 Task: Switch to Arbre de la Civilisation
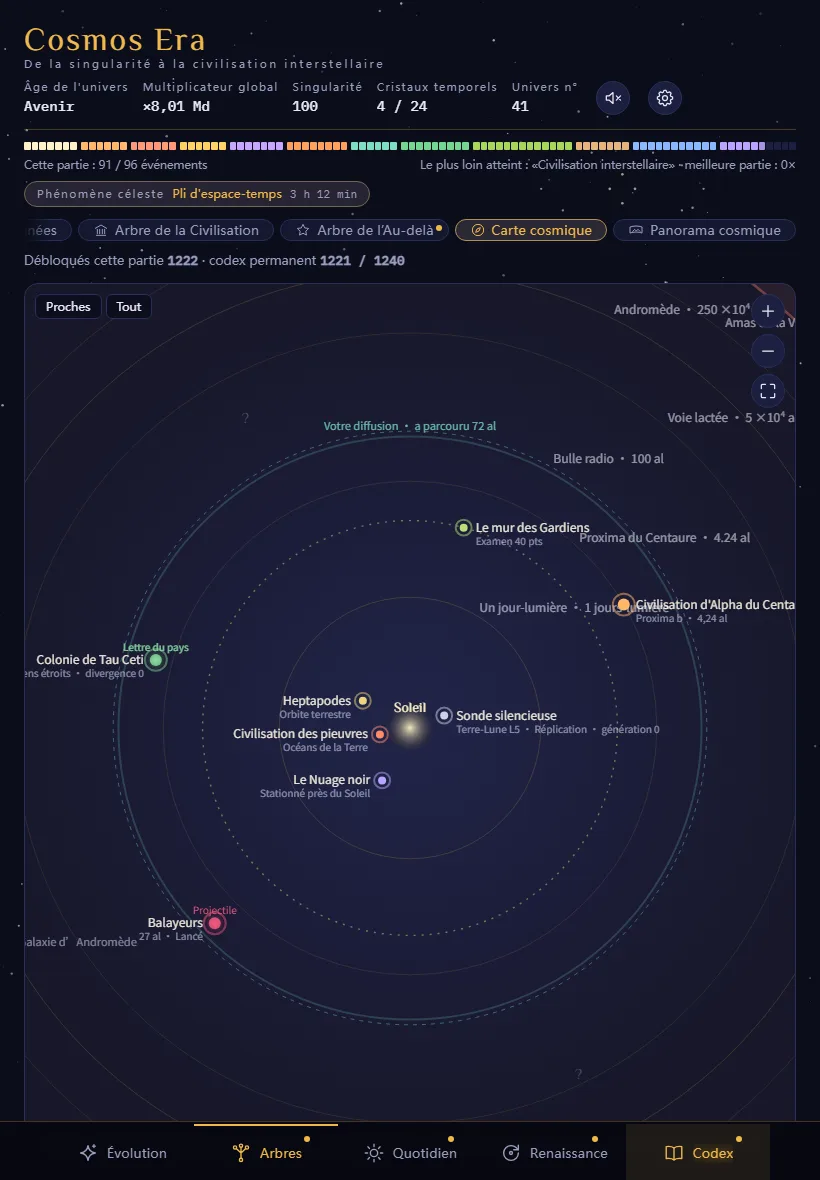click(176, 230)
